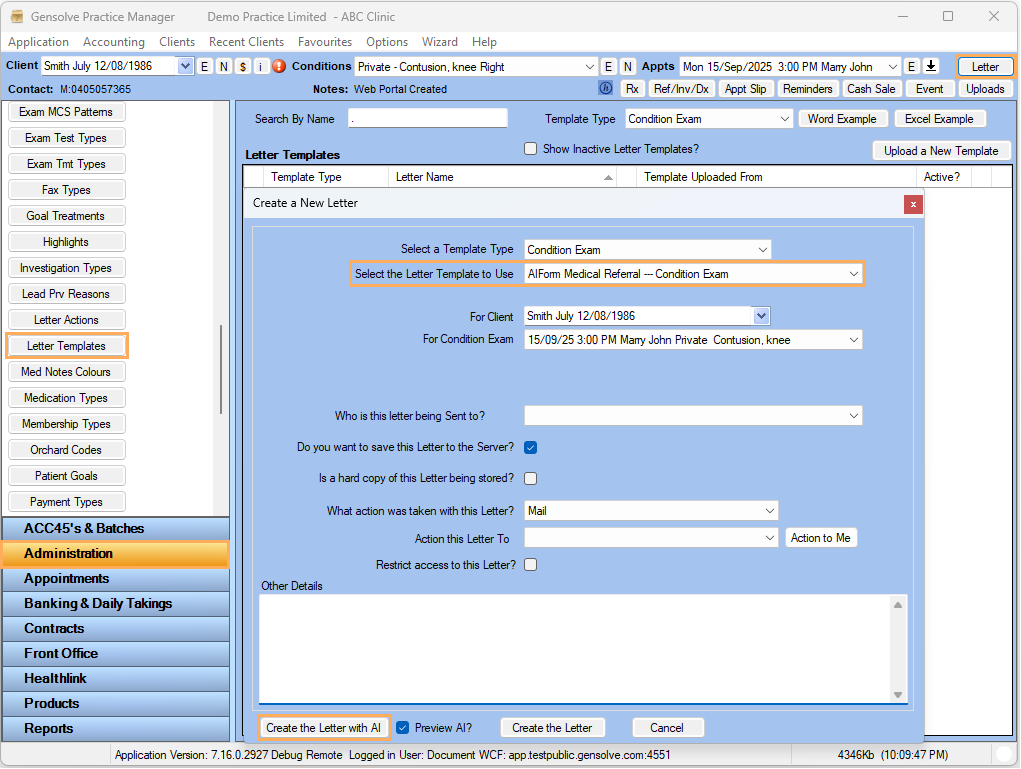The width and height of the screenshot is (1021, 769).
Task: Expand the 'Who is this letter being Sent to' dropdown
Action: click(853, 416)
